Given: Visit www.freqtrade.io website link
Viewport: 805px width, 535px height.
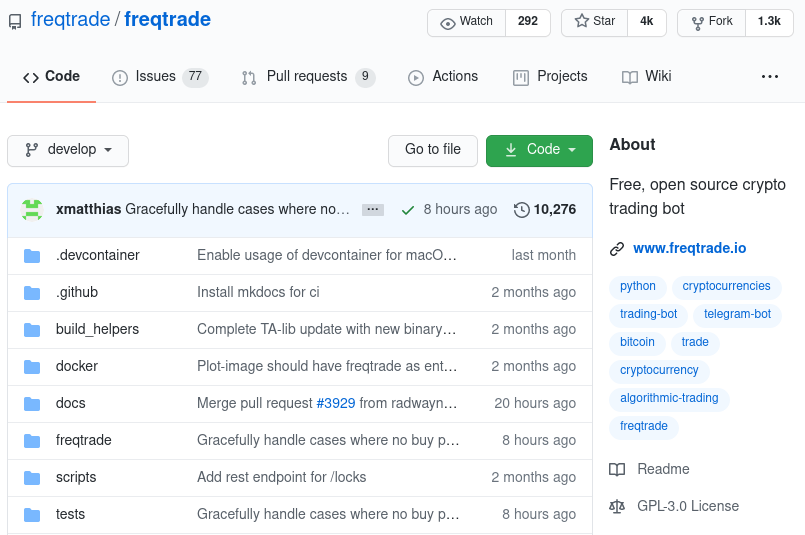Looking at the screenshot, I should [689, 249].
